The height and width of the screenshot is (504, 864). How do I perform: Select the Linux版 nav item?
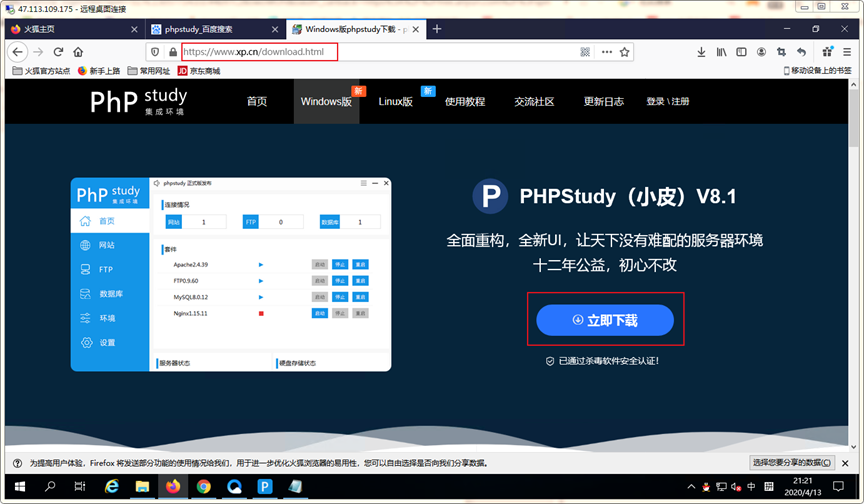click(x=396, y=101)
